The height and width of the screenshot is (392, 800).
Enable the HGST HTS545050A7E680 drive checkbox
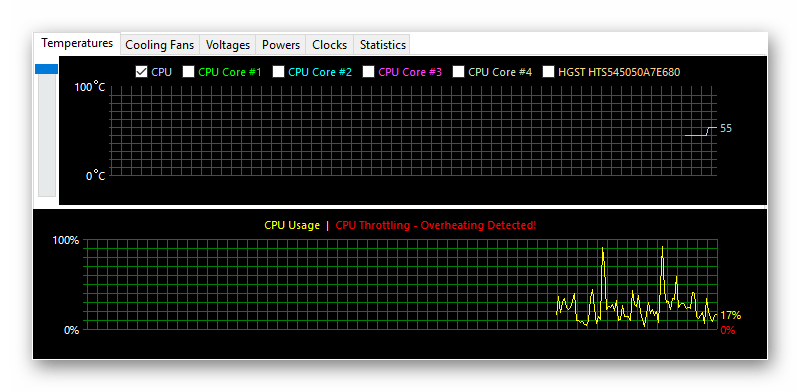pyautogui.click(x=548, y=72)
